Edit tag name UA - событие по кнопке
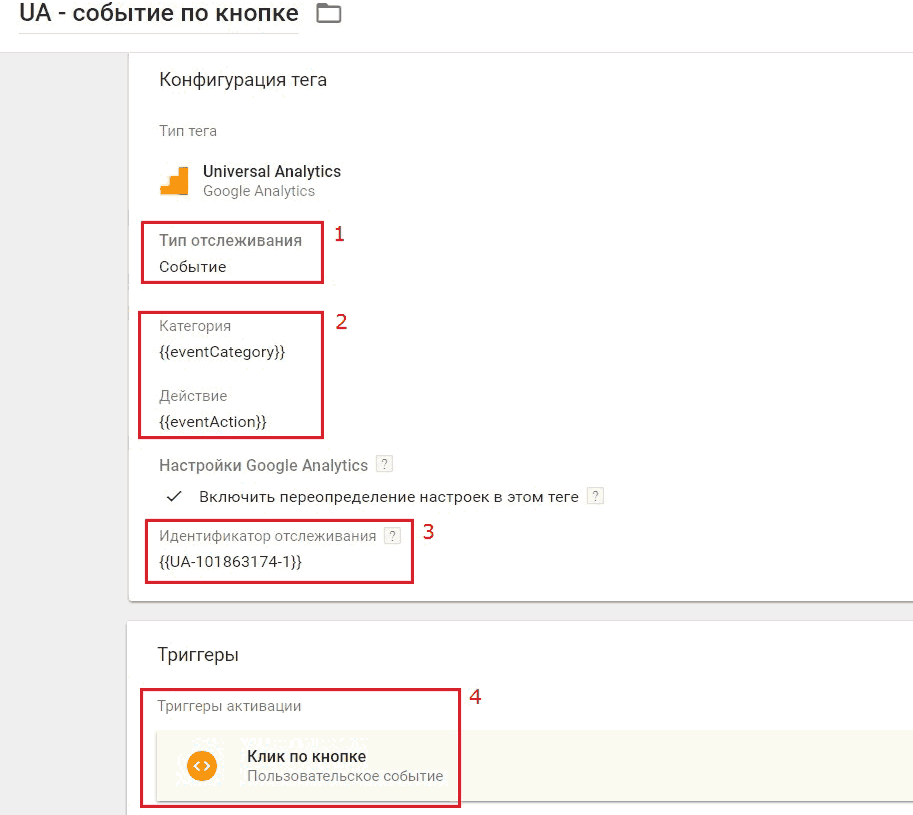This screenshot has height=815, width=913. pos(158,13)
